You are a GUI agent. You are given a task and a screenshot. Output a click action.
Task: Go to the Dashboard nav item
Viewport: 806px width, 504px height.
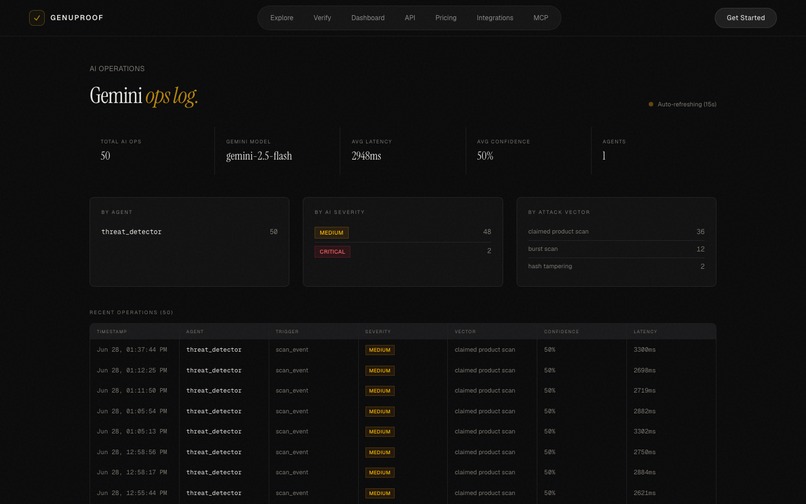368,18
